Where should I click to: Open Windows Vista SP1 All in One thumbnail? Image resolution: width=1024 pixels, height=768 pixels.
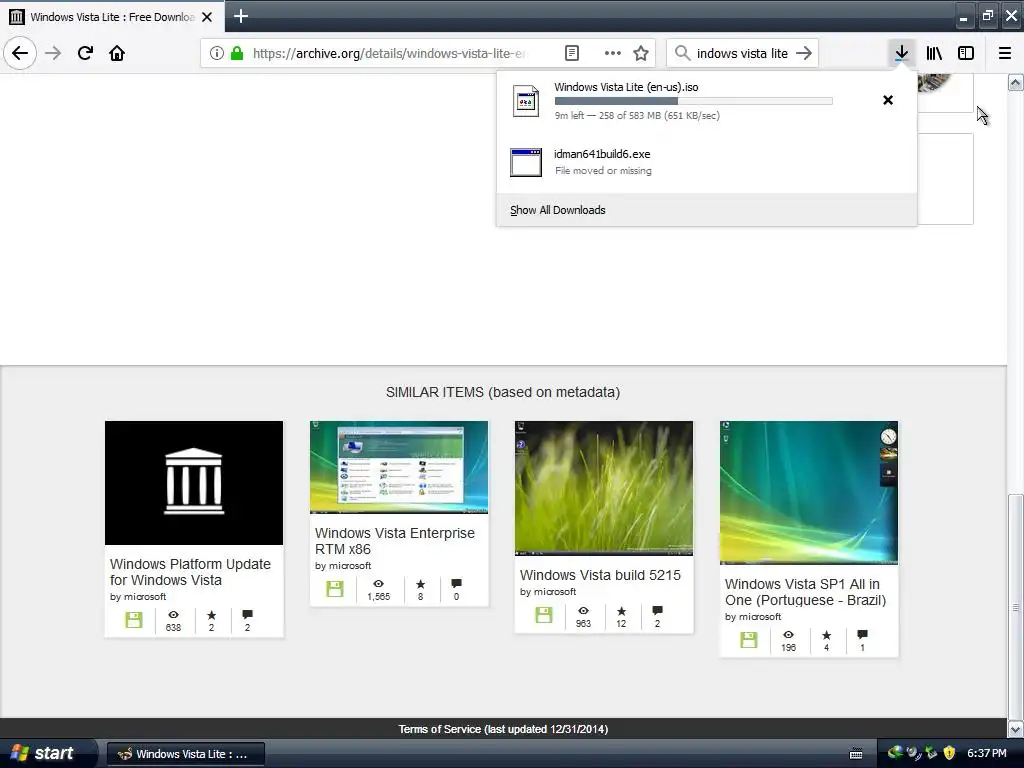pos(809,492)
